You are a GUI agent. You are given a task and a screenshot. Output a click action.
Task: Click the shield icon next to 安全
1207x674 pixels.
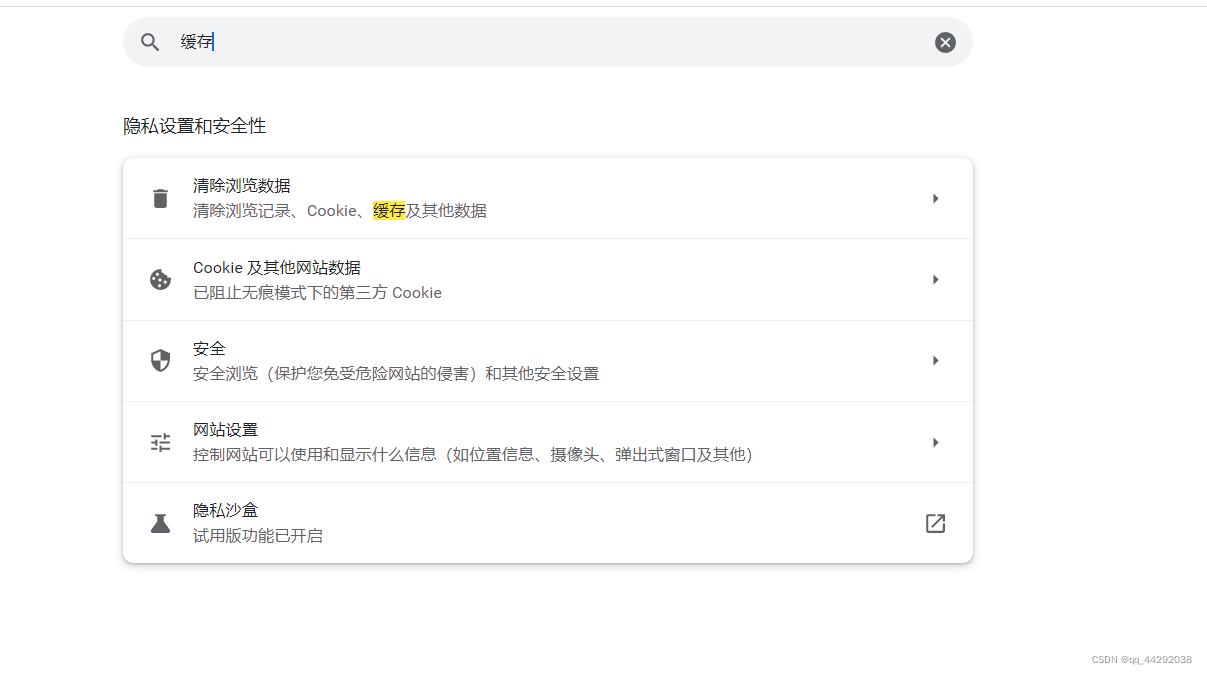point(160,361)
